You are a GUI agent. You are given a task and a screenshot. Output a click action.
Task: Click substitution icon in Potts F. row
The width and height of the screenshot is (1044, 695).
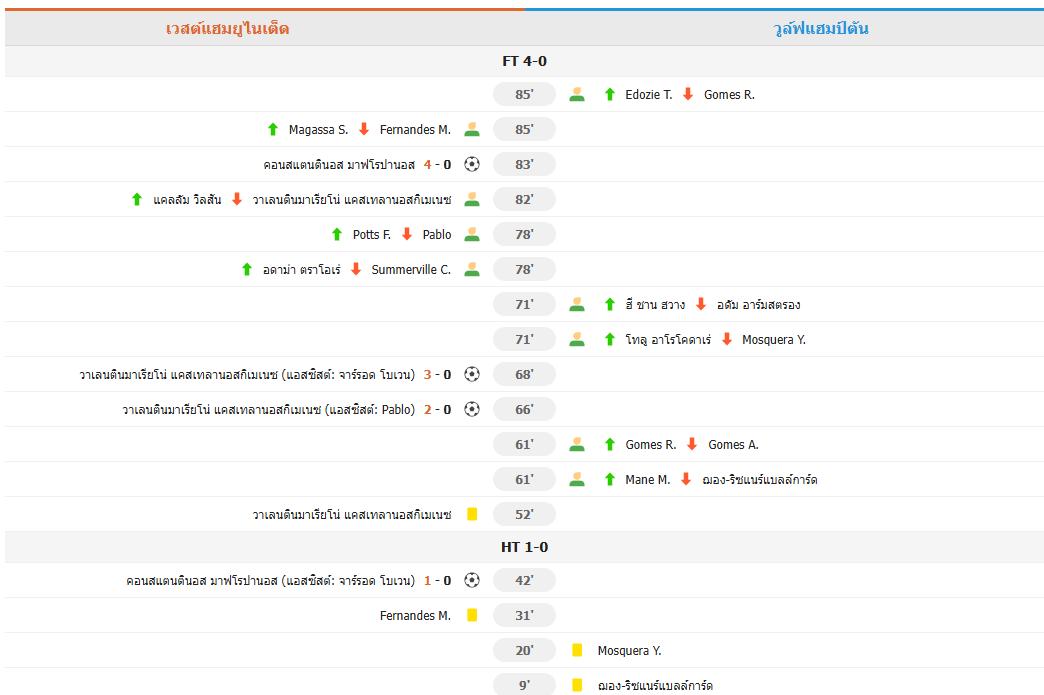472,234
